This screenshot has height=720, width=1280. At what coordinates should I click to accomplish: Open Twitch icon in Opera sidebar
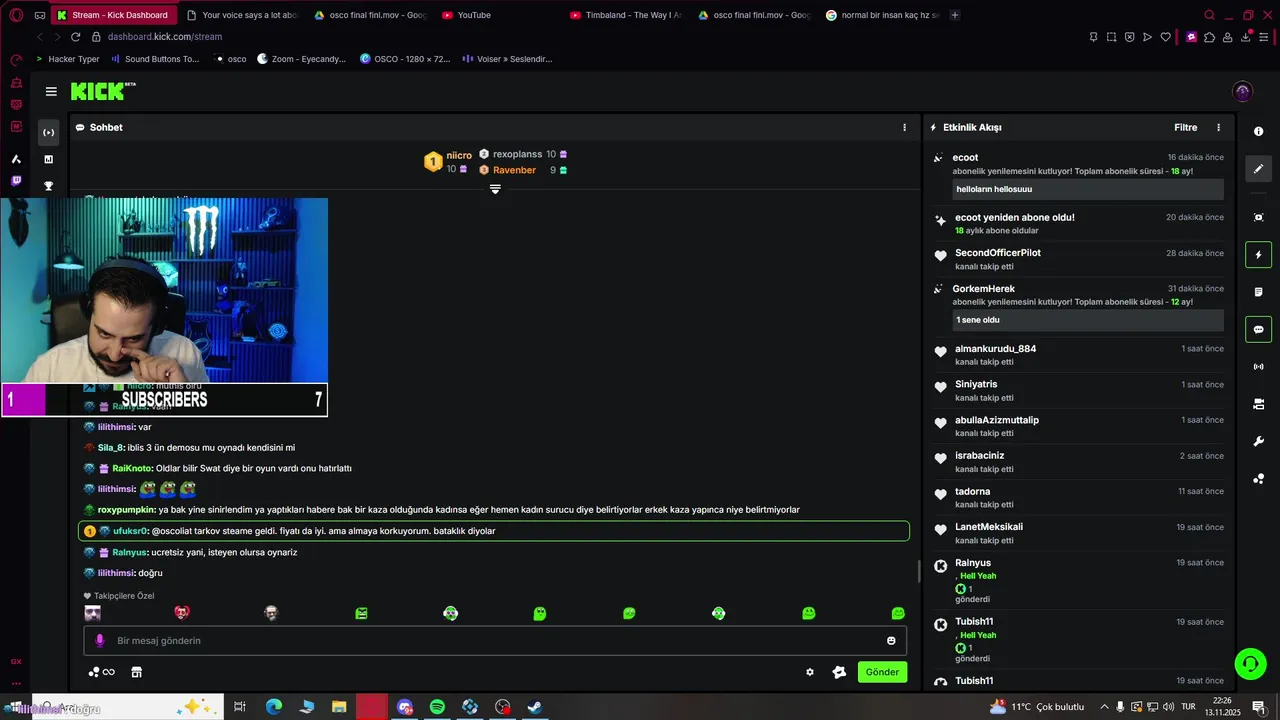[16, 181]
